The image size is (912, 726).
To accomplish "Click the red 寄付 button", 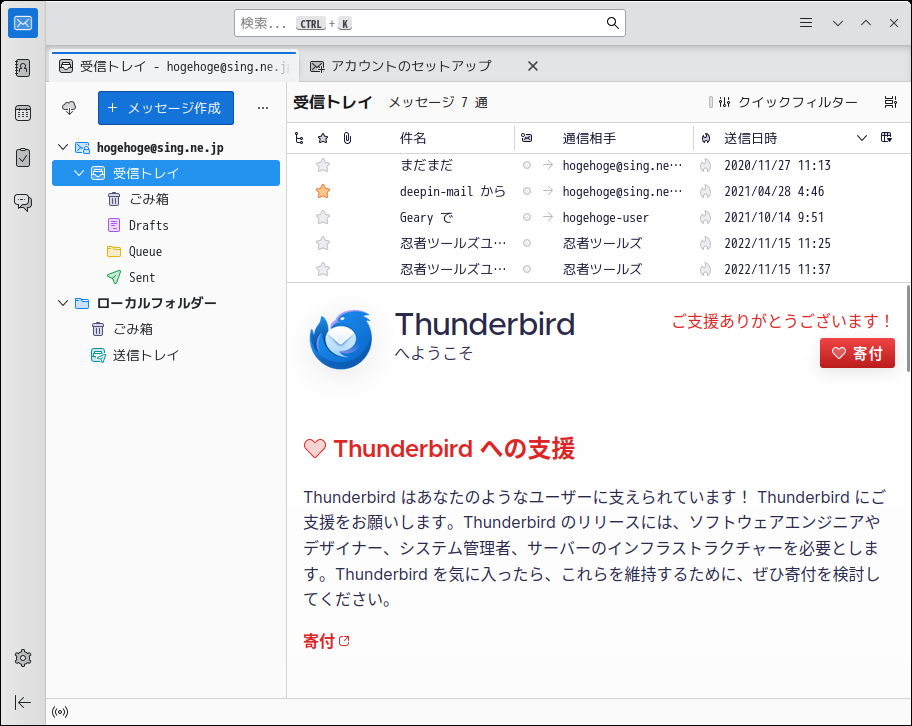I will click(x=857, y=353).
